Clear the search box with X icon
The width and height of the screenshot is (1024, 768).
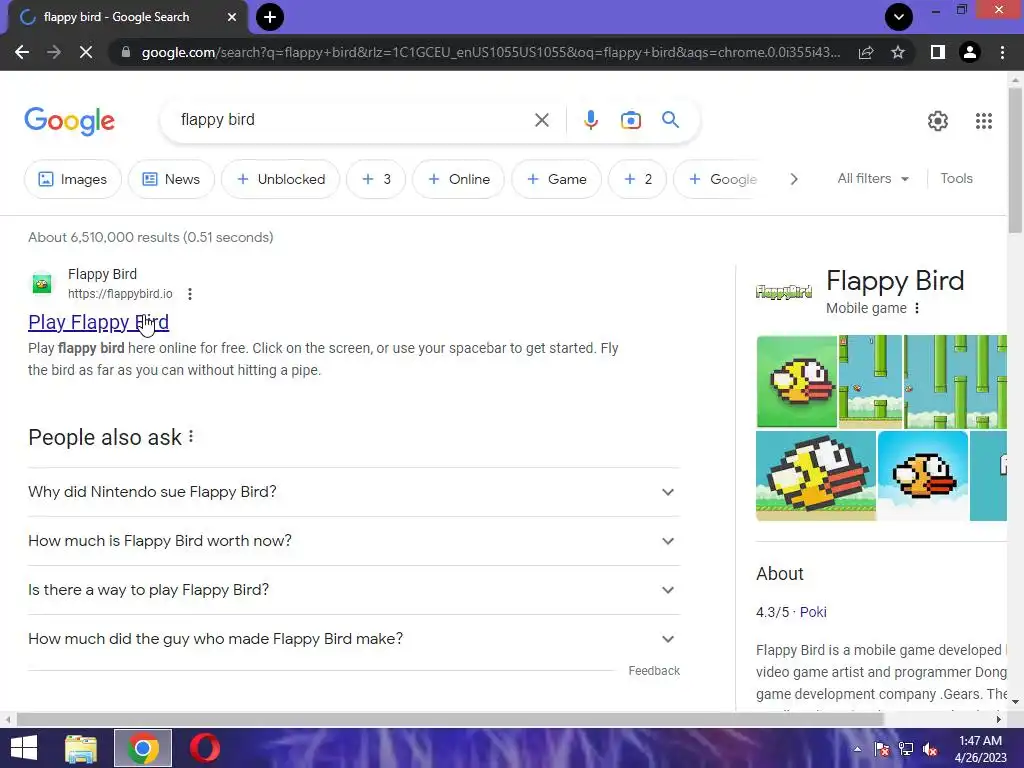point(541,120)
